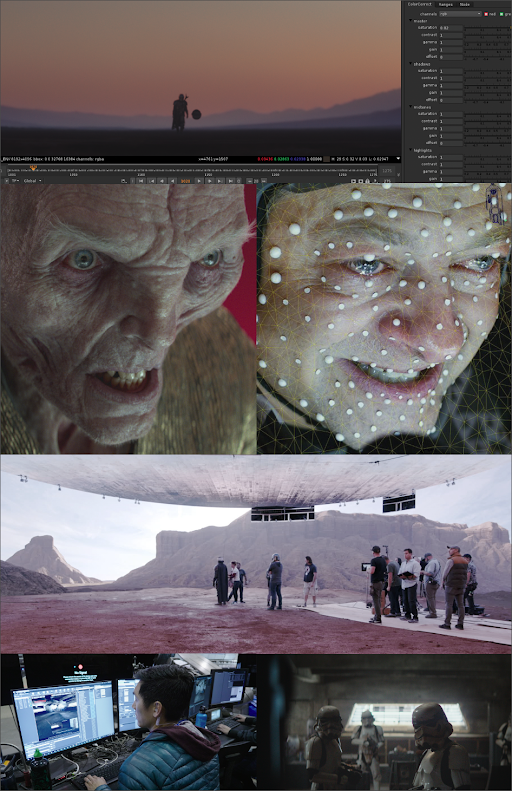The image size is (512, 791).
Task: Click the frame field showing 275
Action: coord(387,181)
